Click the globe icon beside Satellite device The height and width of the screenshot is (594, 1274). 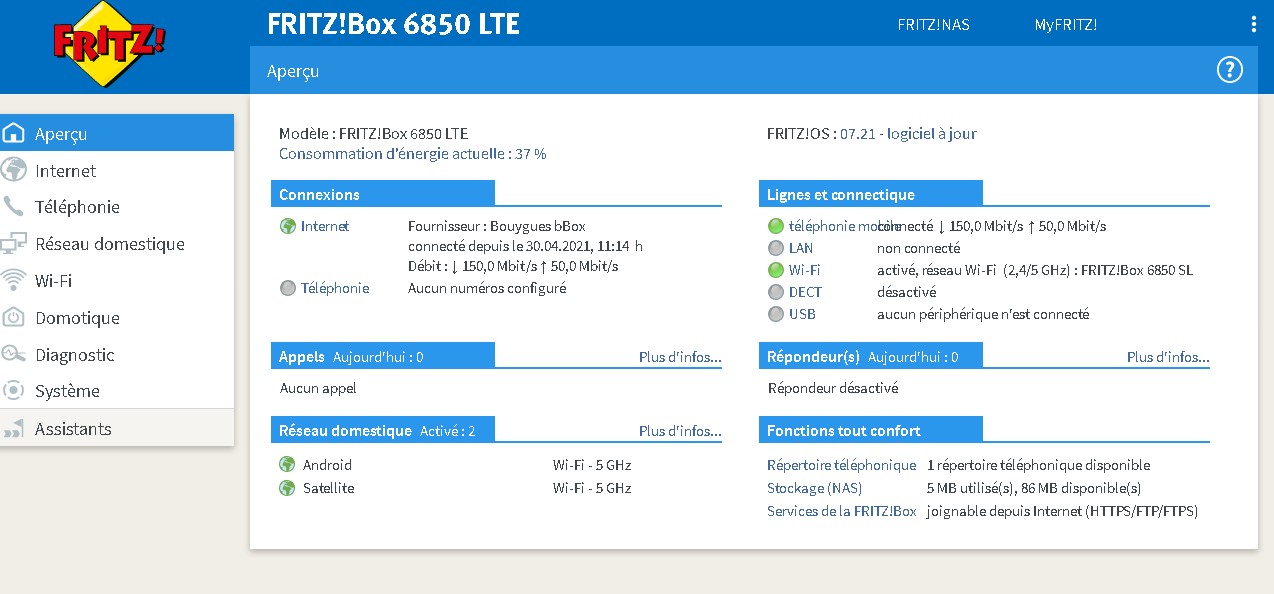click(x=287, y=488)
